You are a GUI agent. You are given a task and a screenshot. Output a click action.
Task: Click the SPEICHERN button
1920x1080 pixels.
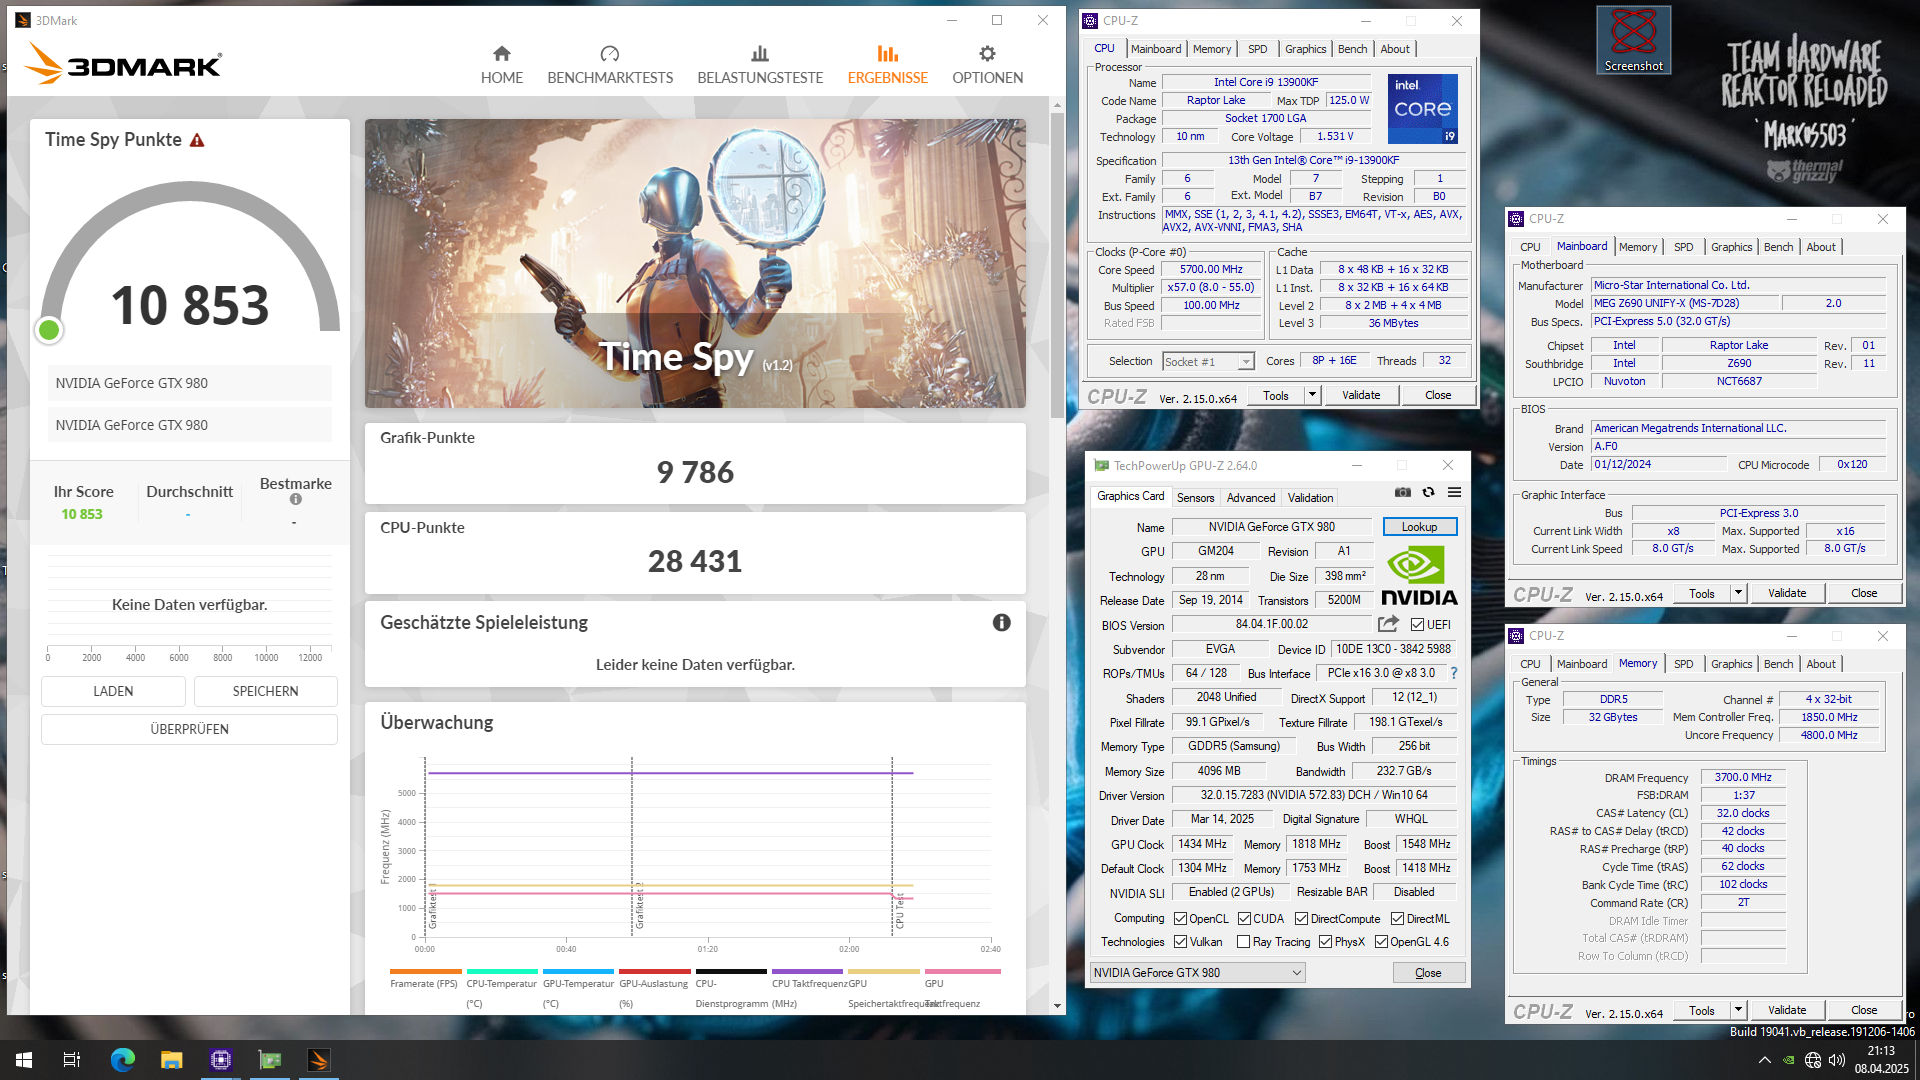[265, 691]
